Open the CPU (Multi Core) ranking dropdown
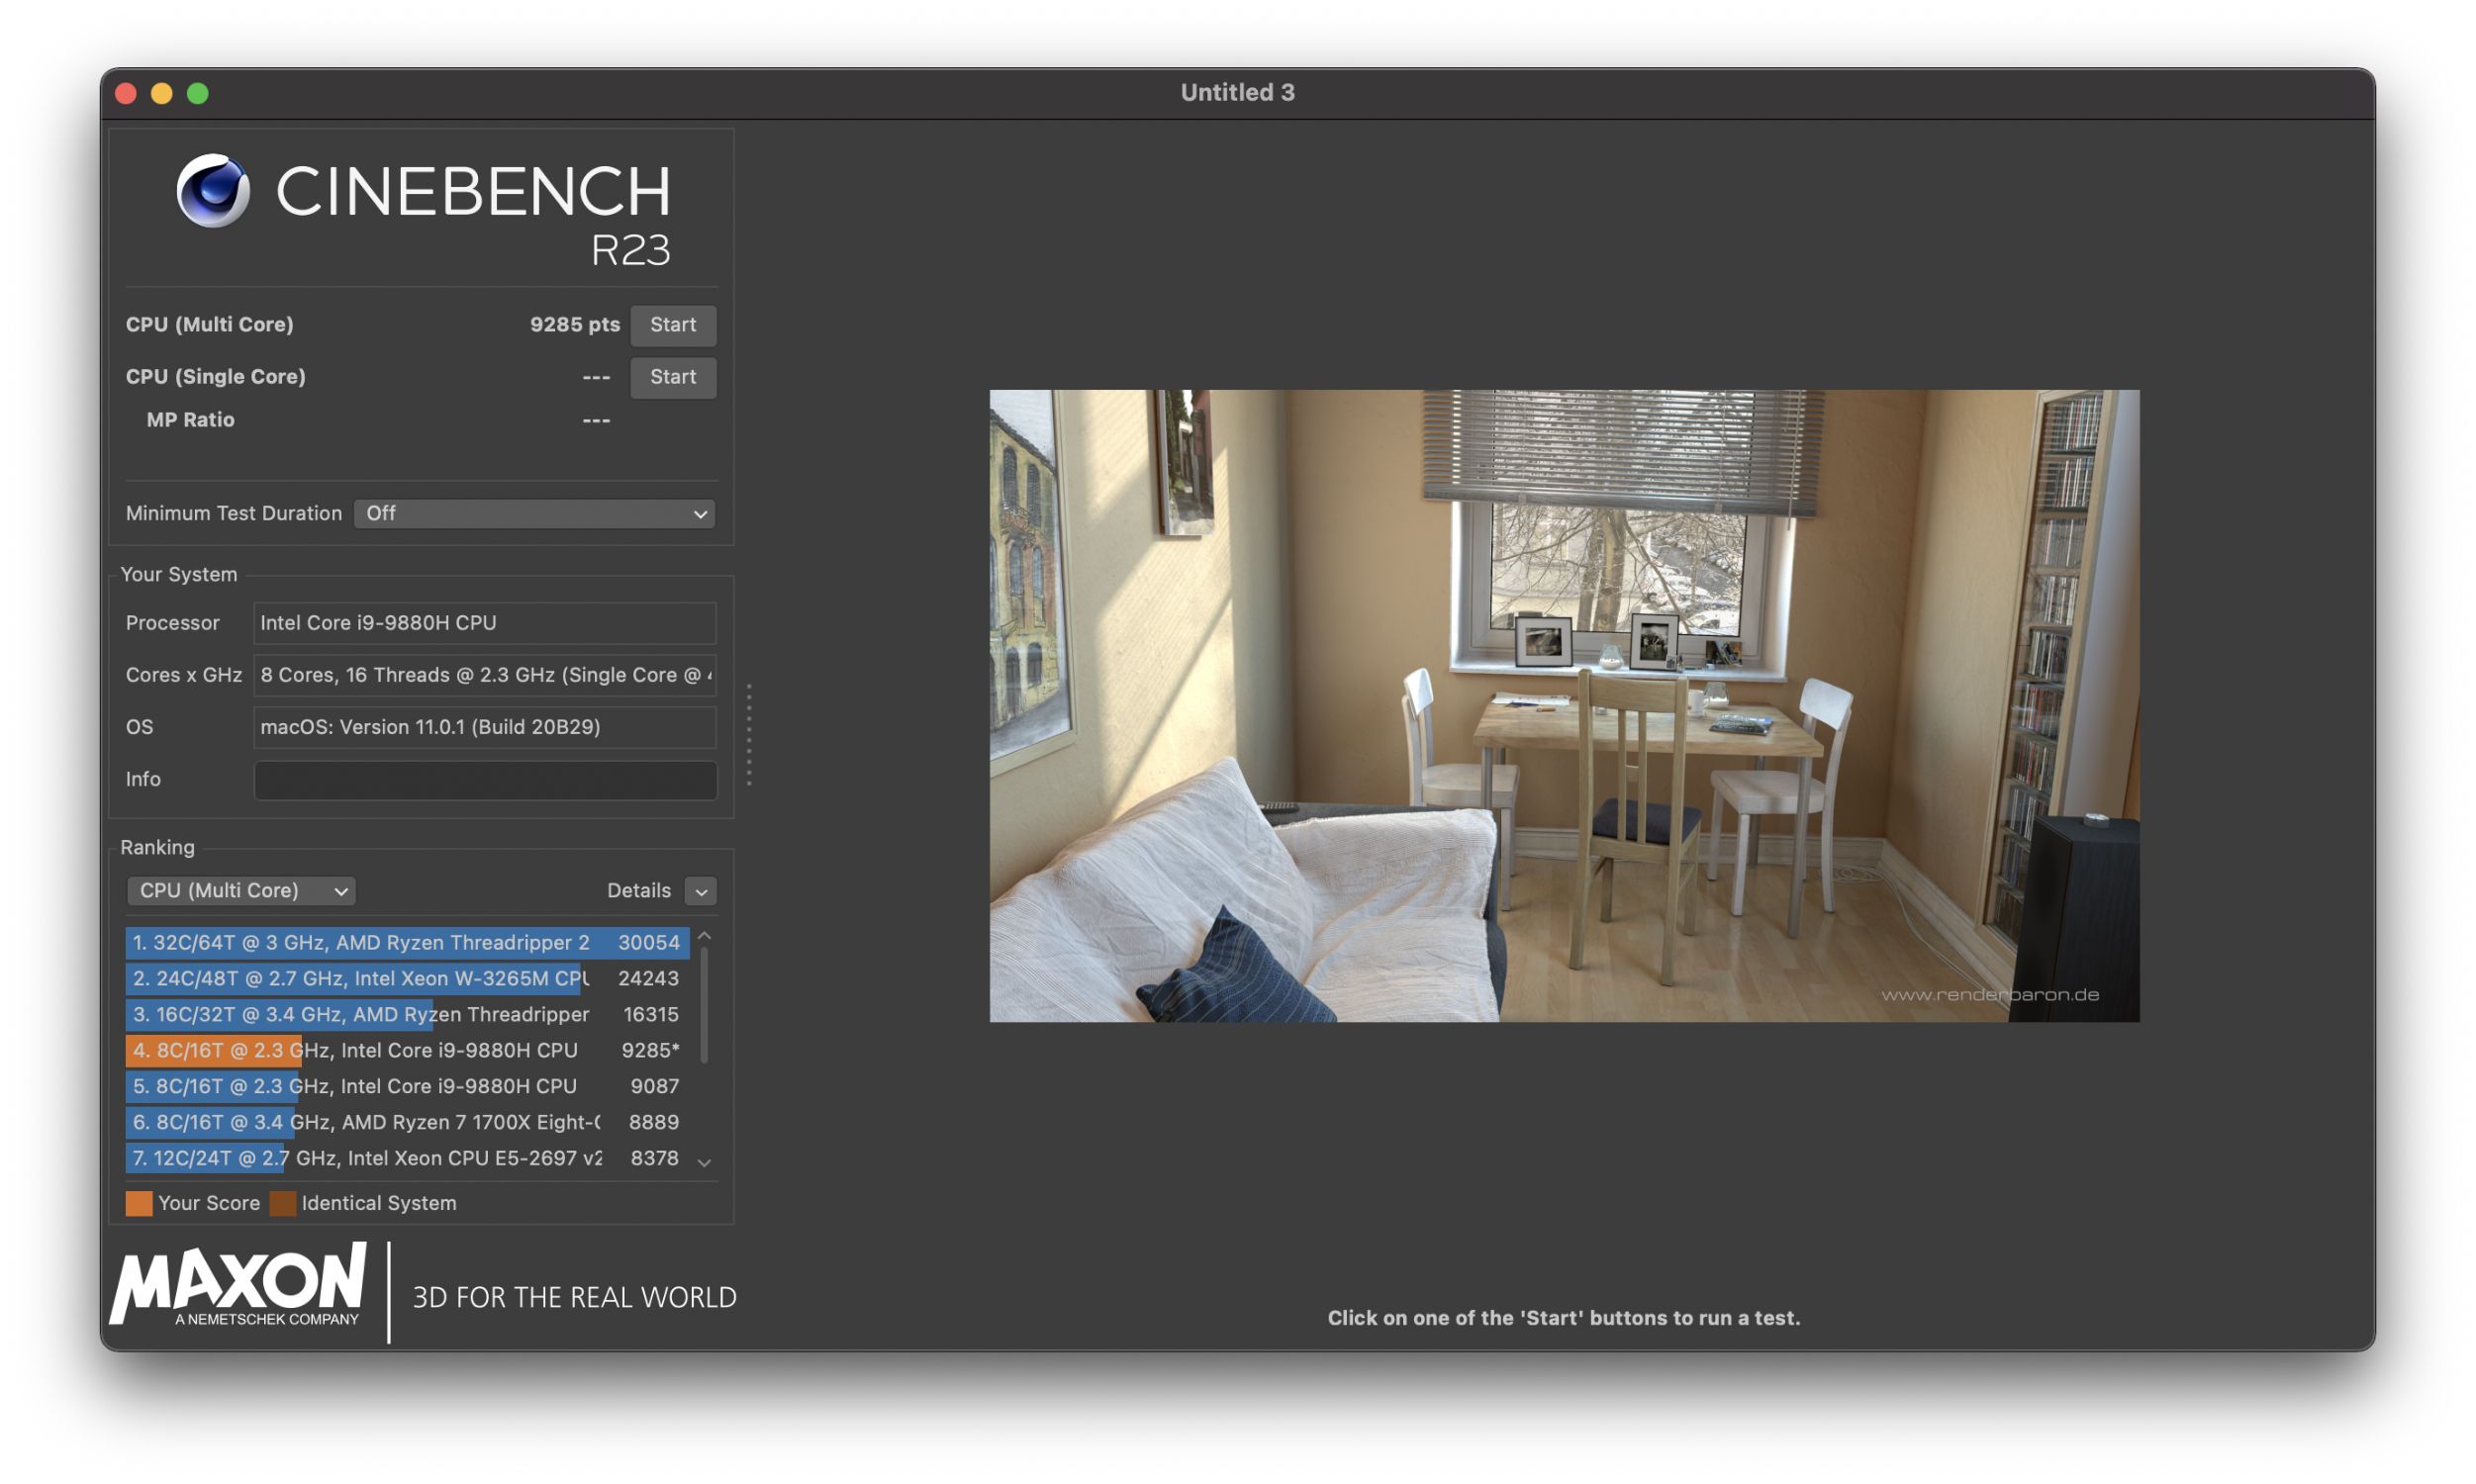 [x=241, y=890]
